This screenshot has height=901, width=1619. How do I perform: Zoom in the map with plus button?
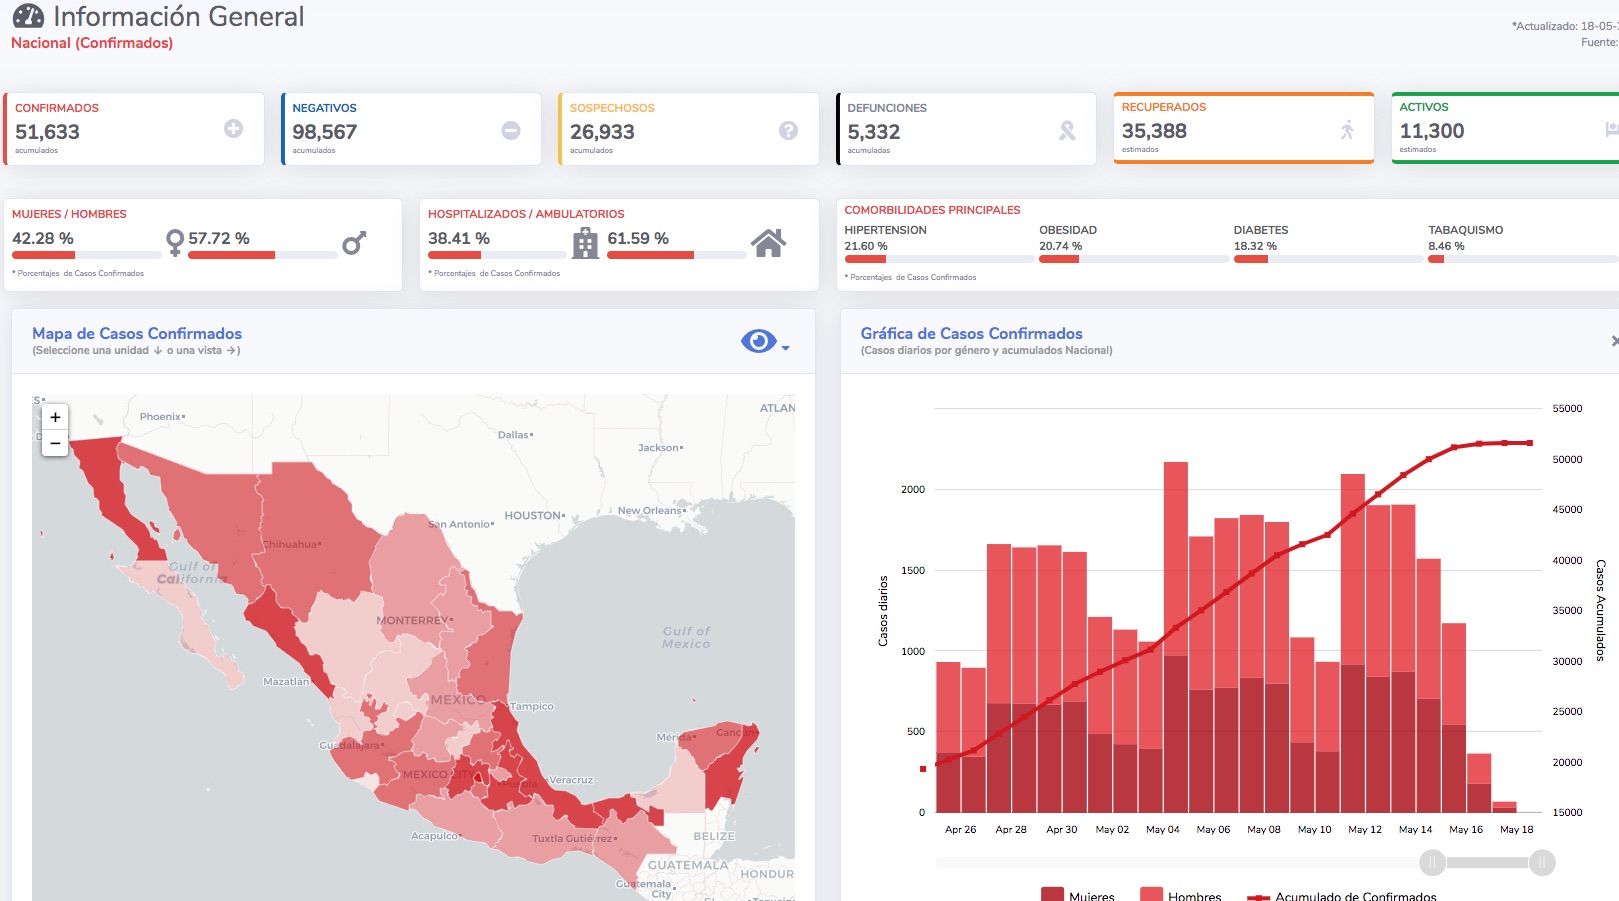coord(55,417)
